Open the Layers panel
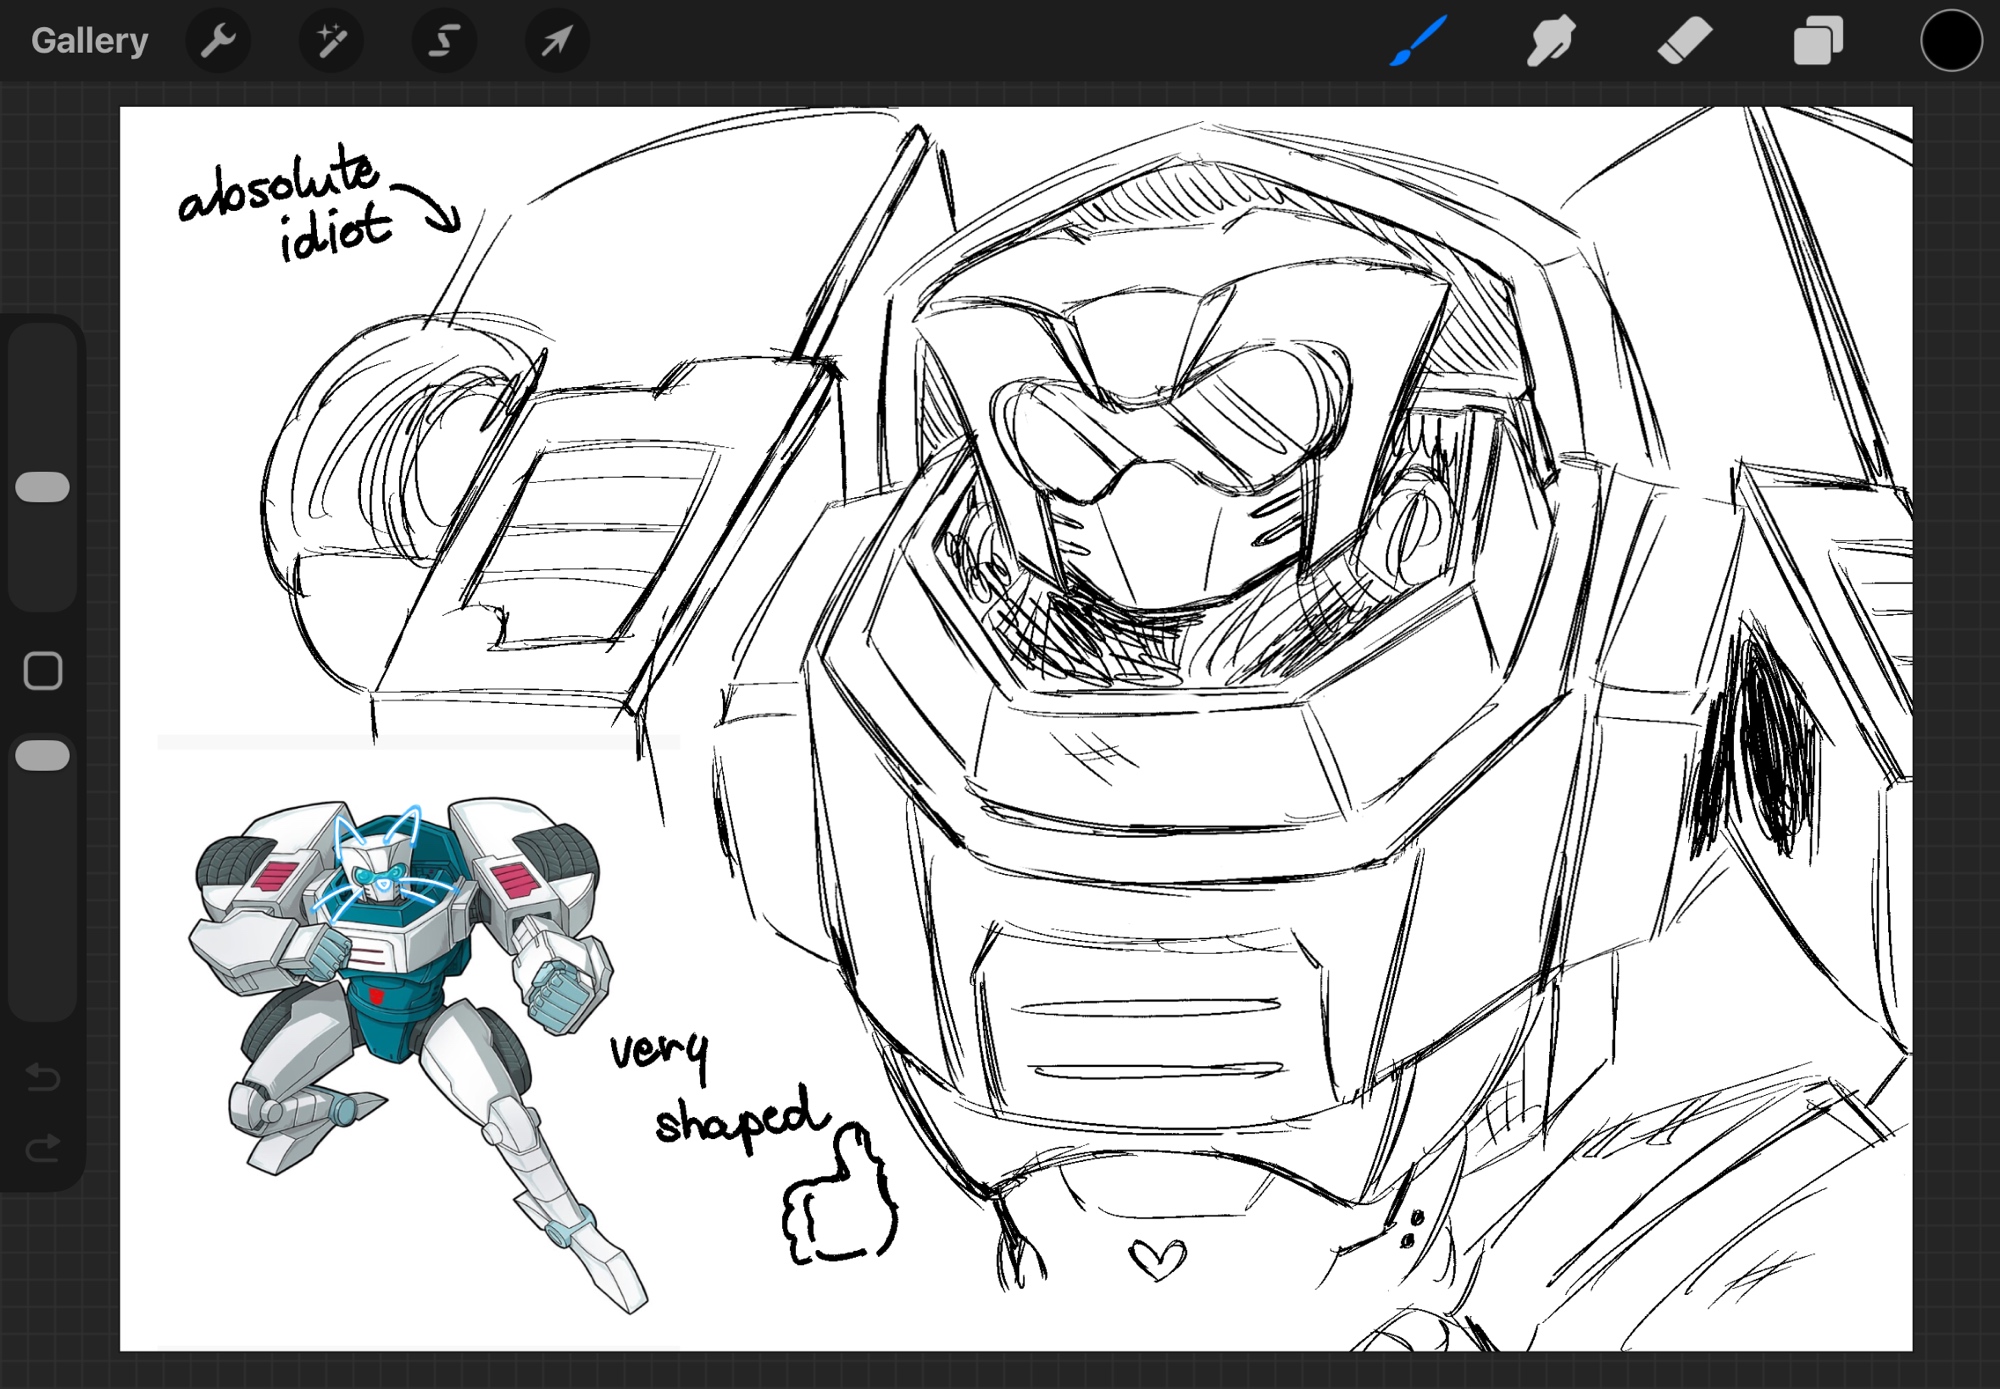The image size is (2000, 1389). 1818,41
